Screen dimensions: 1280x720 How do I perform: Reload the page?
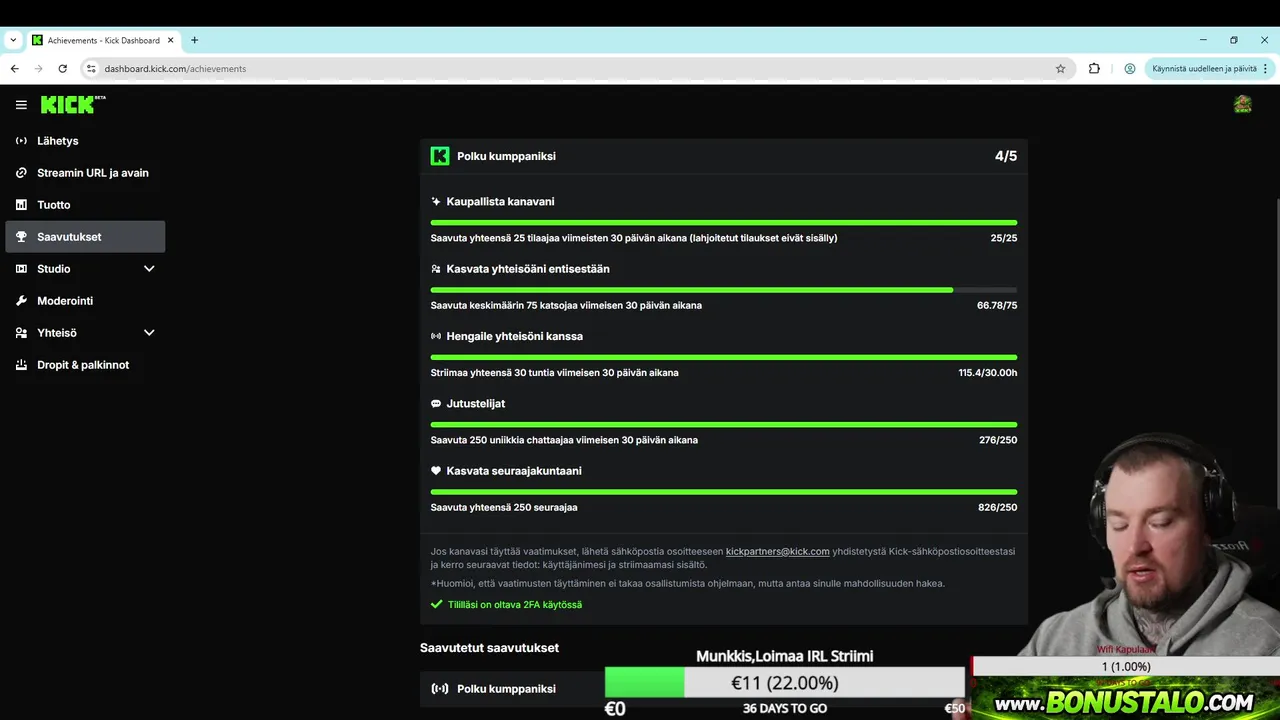62,69
